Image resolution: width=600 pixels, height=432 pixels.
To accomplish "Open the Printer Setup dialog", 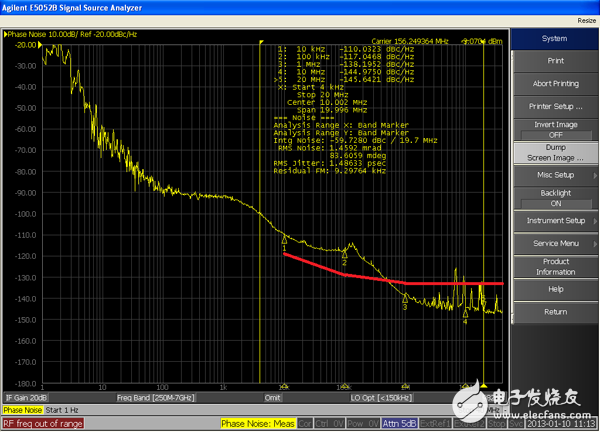I will pyautogui.click(x=555, y=106).
